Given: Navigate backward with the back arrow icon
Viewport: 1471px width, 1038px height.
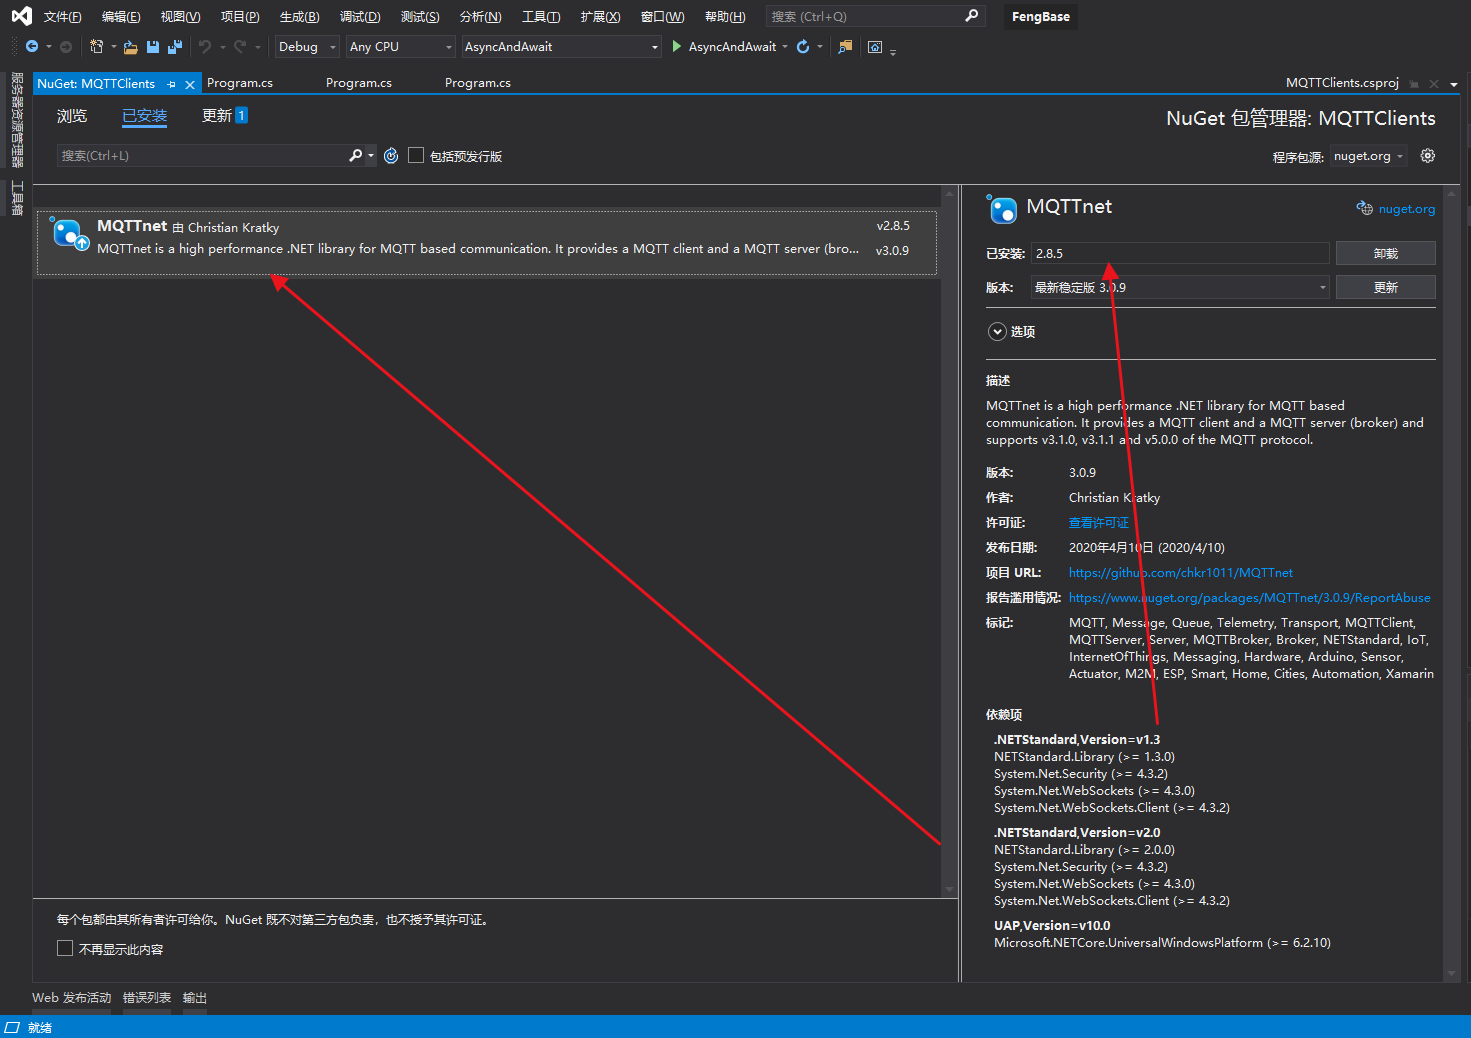Looking at the screenshot, I should pyautogui.click(x=32, y=47).
